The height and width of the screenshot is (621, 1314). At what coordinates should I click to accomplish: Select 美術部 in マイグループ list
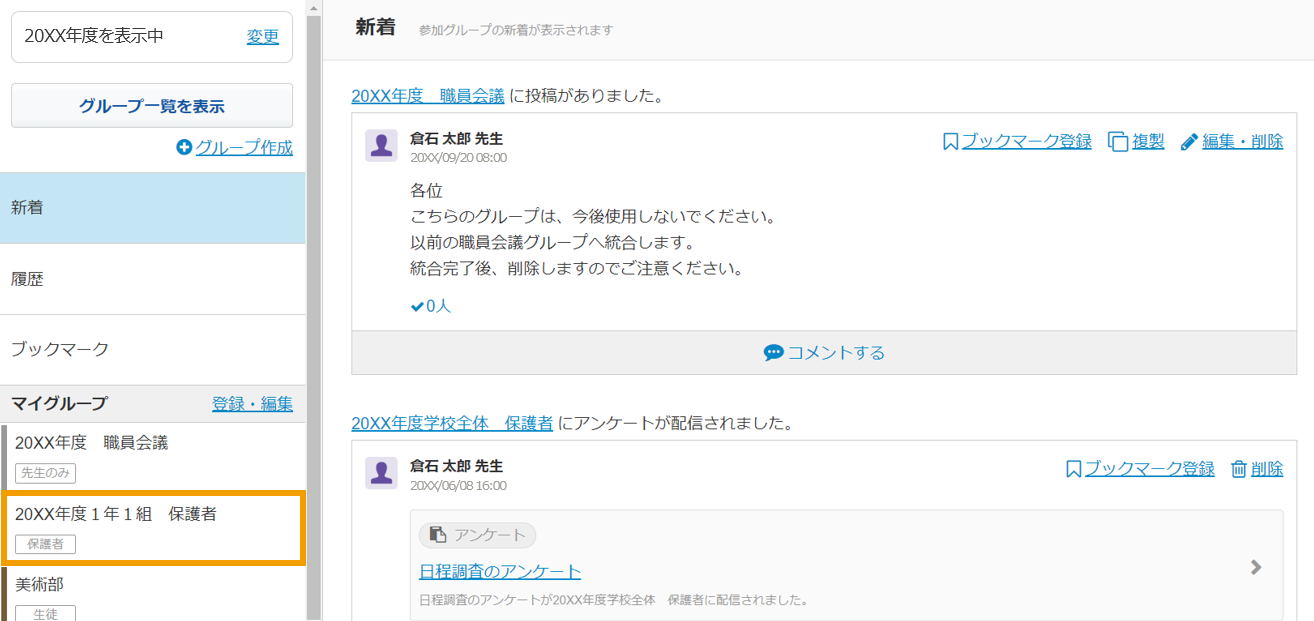pyautogui.click(x=153, y=595)
